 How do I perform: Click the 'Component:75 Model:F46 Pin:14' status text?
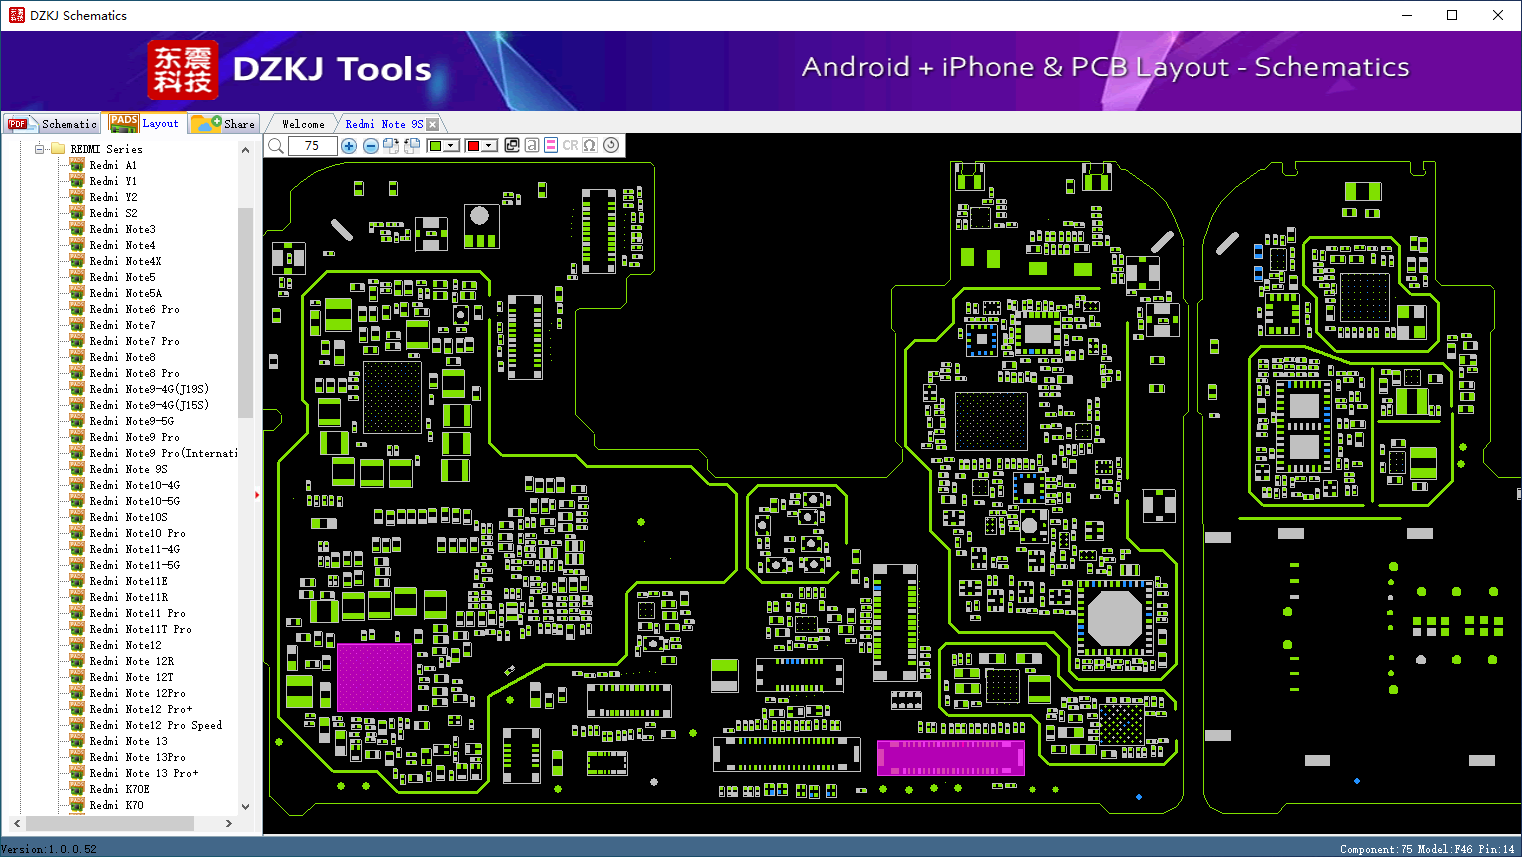click(1427, 849)
